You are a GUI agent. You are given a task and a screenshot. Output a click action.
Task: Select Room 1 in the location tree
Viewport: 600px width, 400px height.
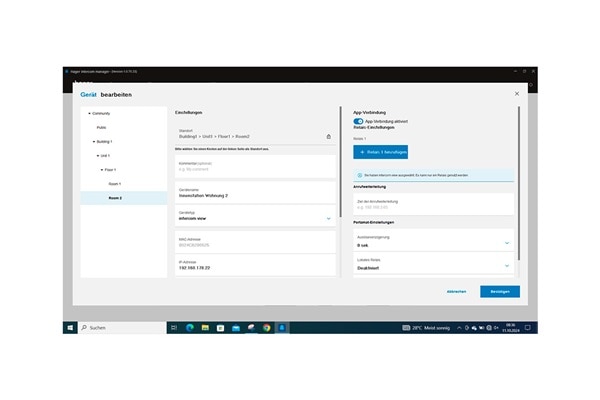[x=114, y=184]
